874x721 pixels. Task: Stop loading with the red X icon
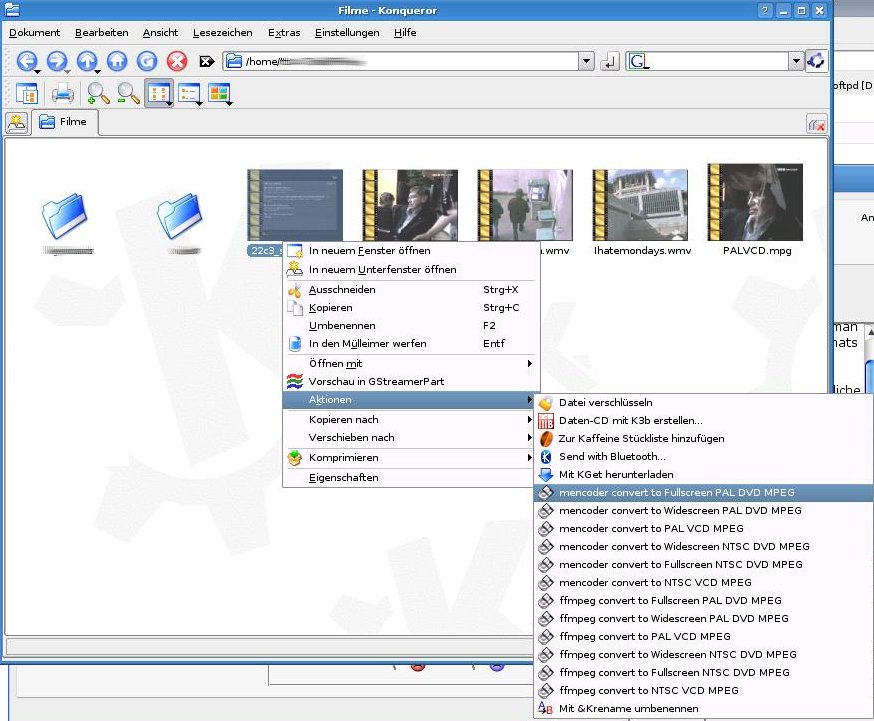point(177,61)
